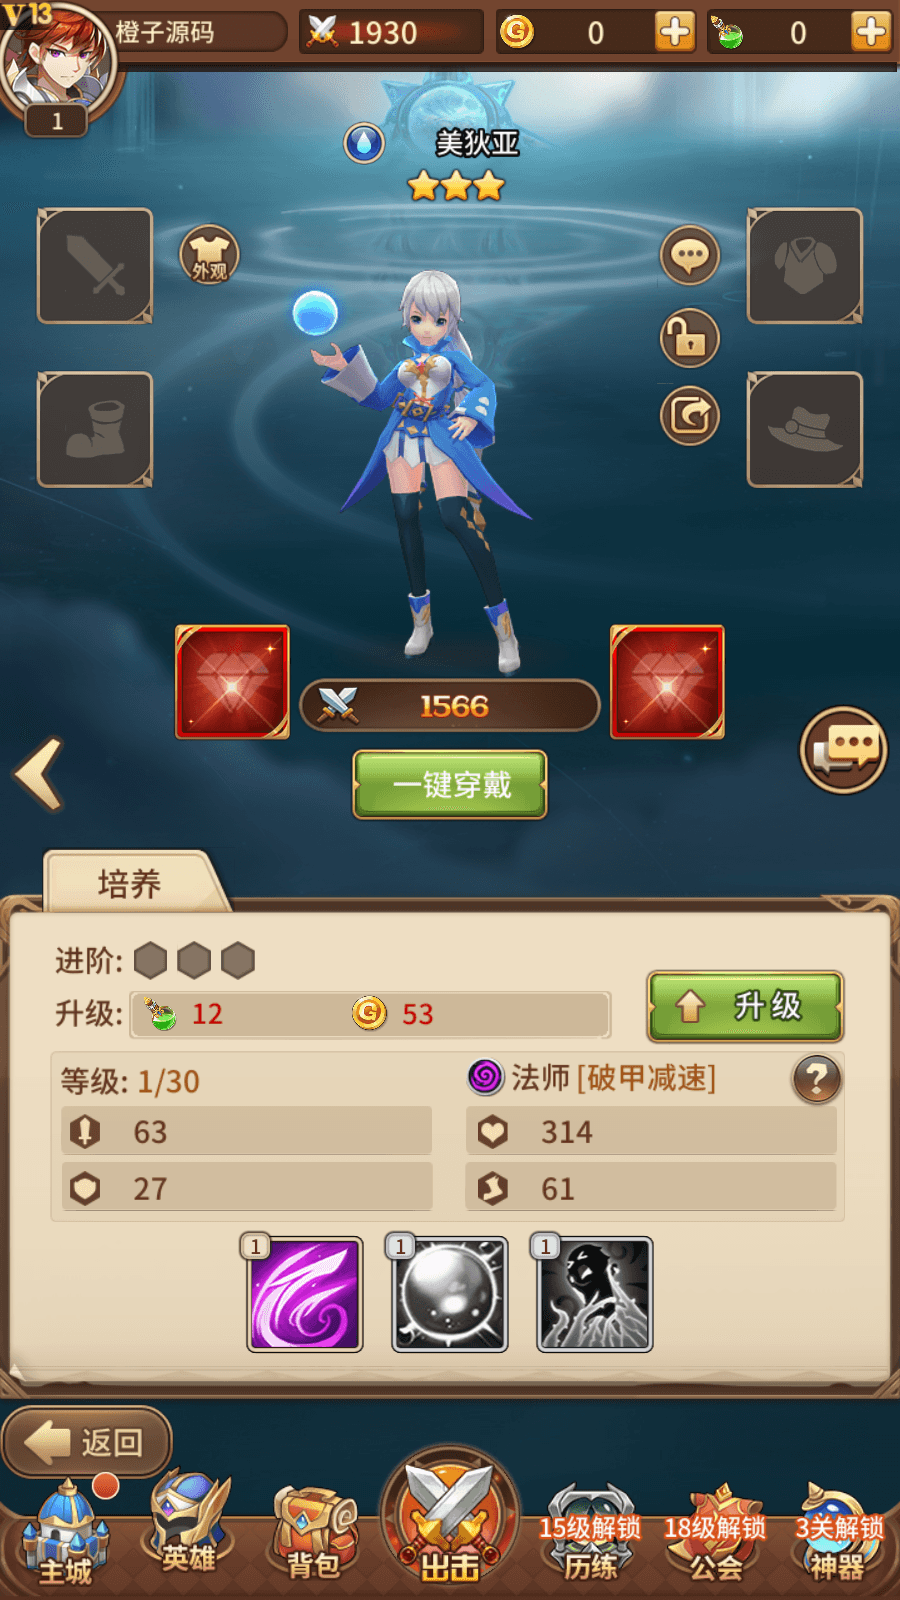
Task: Add gold coins with plus button
Action: [675, 32]
